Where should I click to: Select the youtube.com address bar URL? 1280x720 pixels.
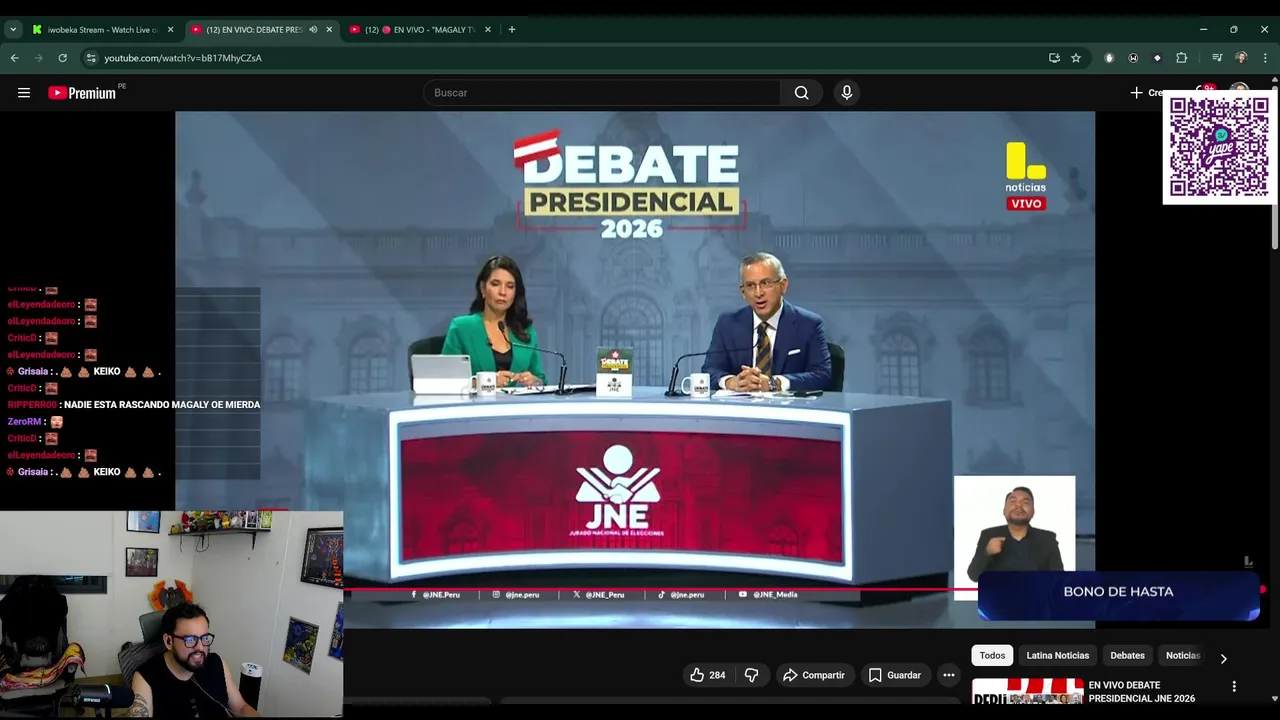point(183,58)
